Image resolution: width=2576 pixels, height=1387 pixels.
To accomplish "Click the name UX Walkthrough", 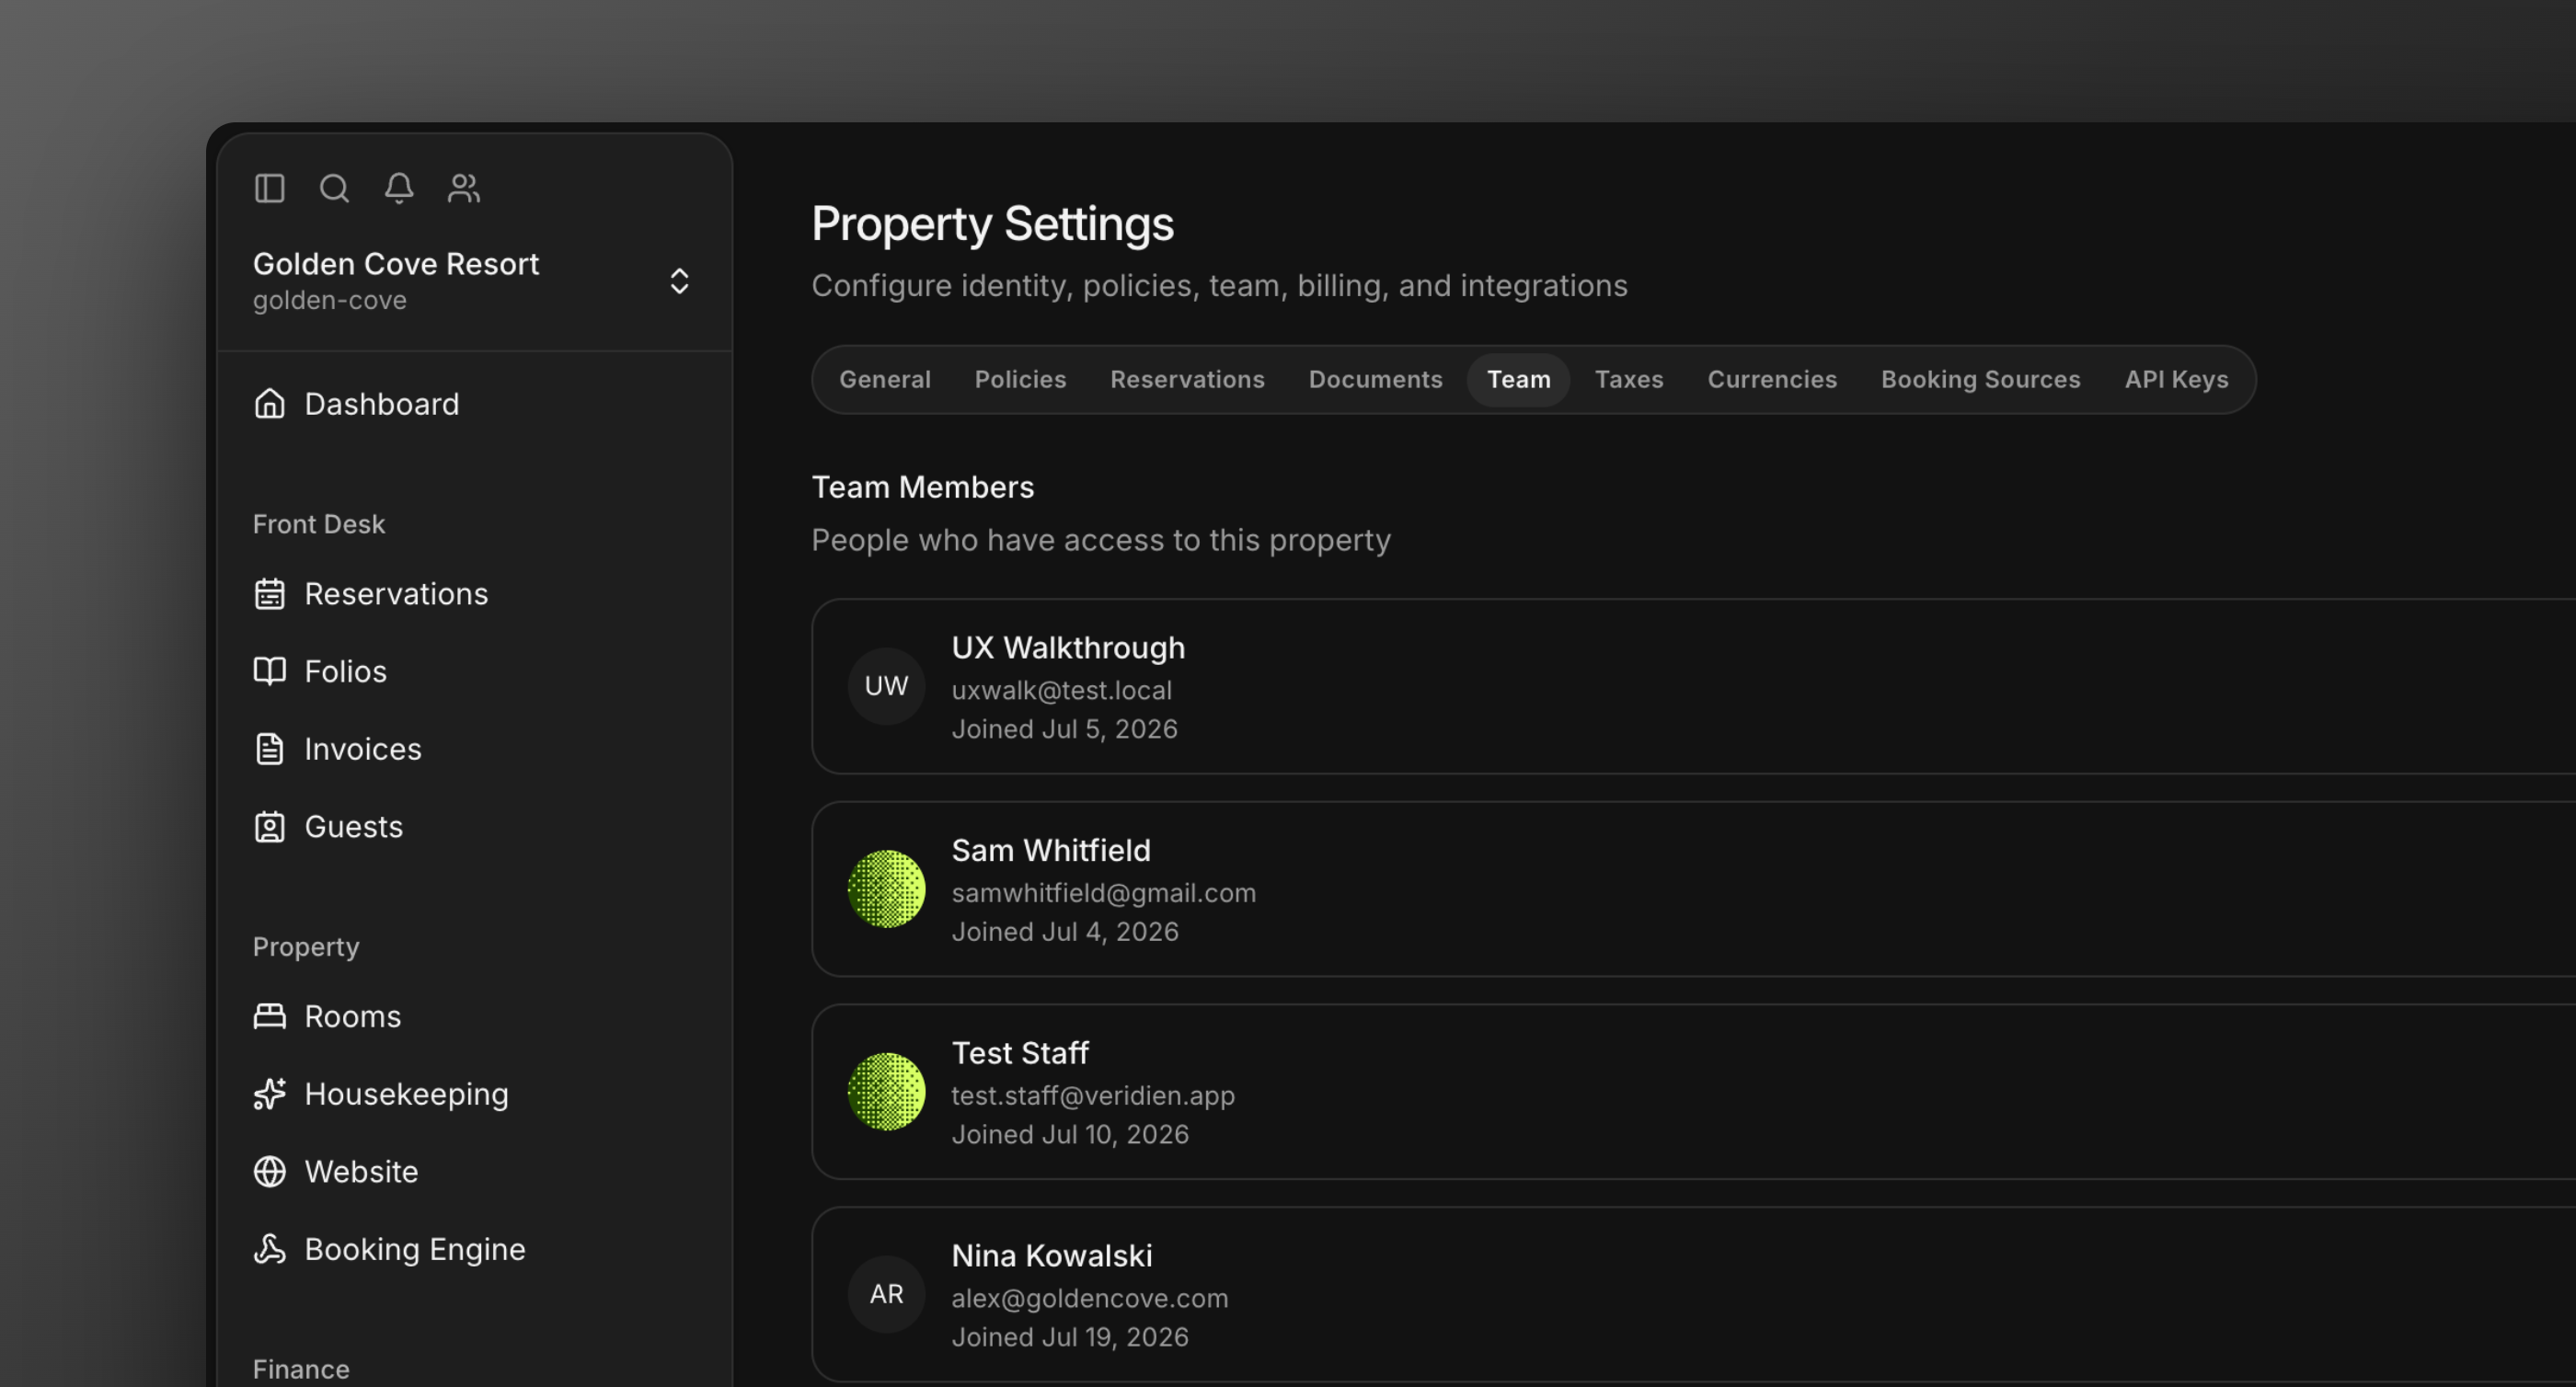I will pos(1068,648).
